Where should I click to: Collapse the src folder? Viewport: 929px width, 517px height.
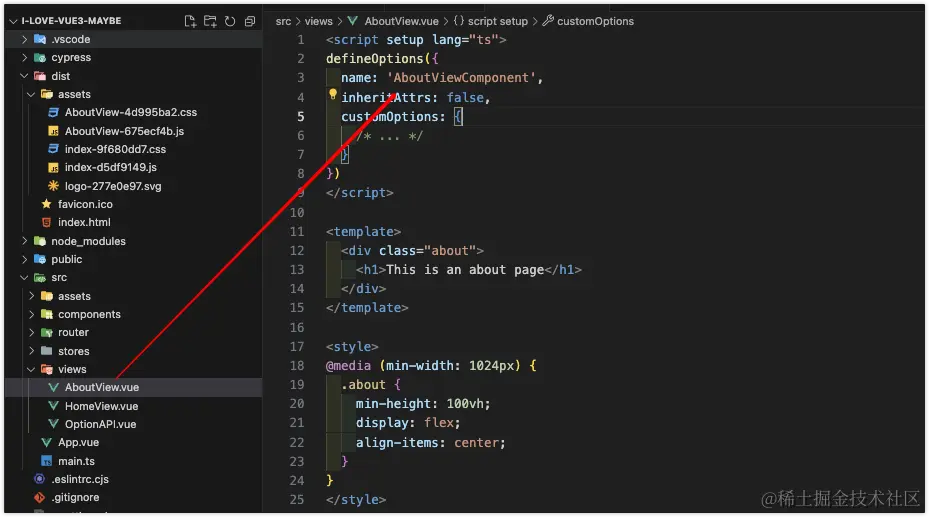[24, 278]
